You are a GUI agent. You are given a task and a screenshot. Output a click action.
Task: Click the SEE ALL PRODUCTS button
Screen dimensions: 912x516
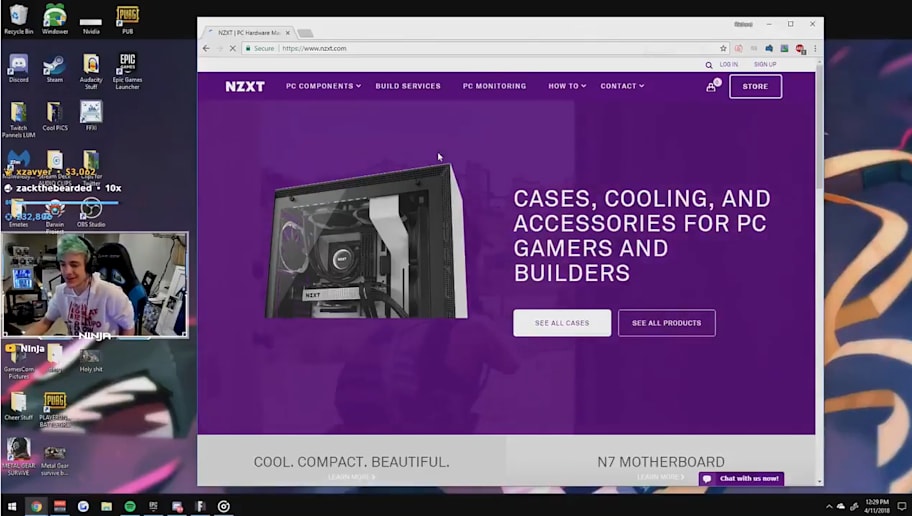pos(667,323)
